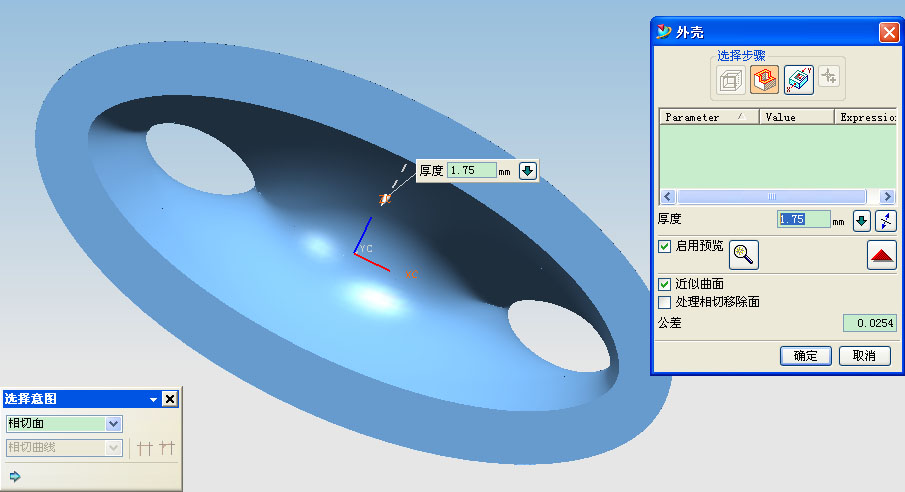Enable the 处理相切移除面 checkbox

click(x=664, y=302)
